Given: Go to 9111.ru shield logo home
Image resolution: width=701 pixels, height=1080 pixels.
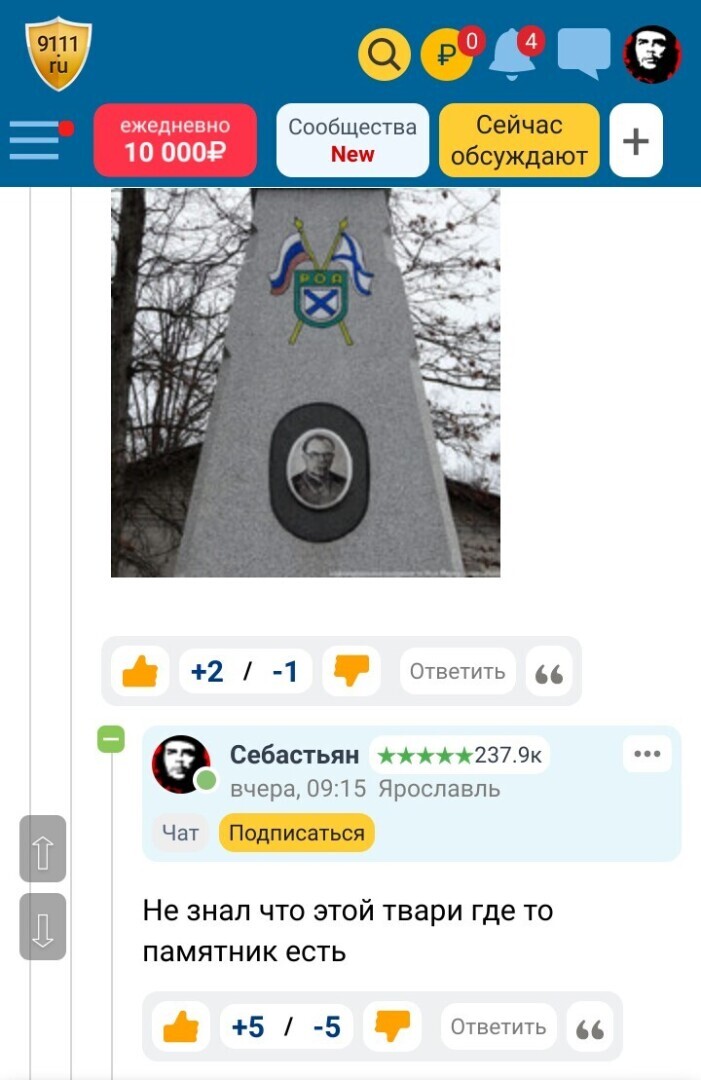Looking at the screenshot, I should pyautogui.click(x=58, y=54).
